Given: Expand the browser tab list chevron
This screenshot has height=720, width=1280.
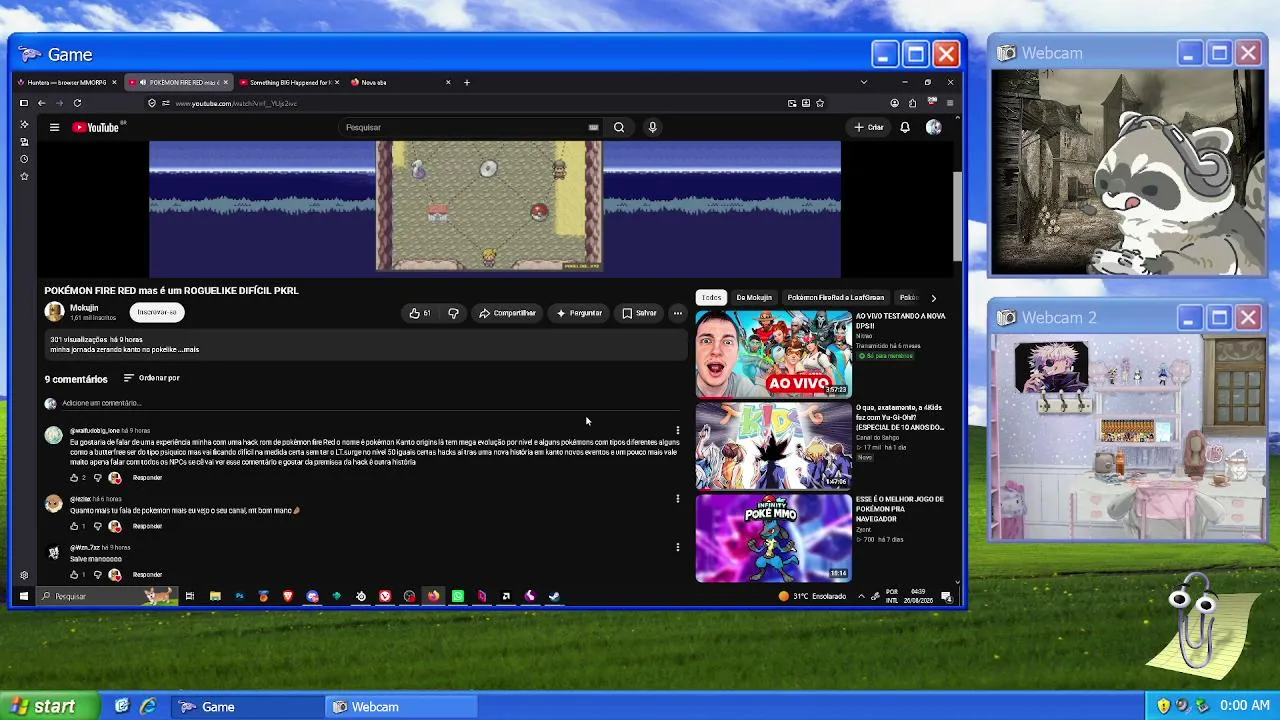Looking at the screenshot, I should pyautogui.click(x=864, y=82).
